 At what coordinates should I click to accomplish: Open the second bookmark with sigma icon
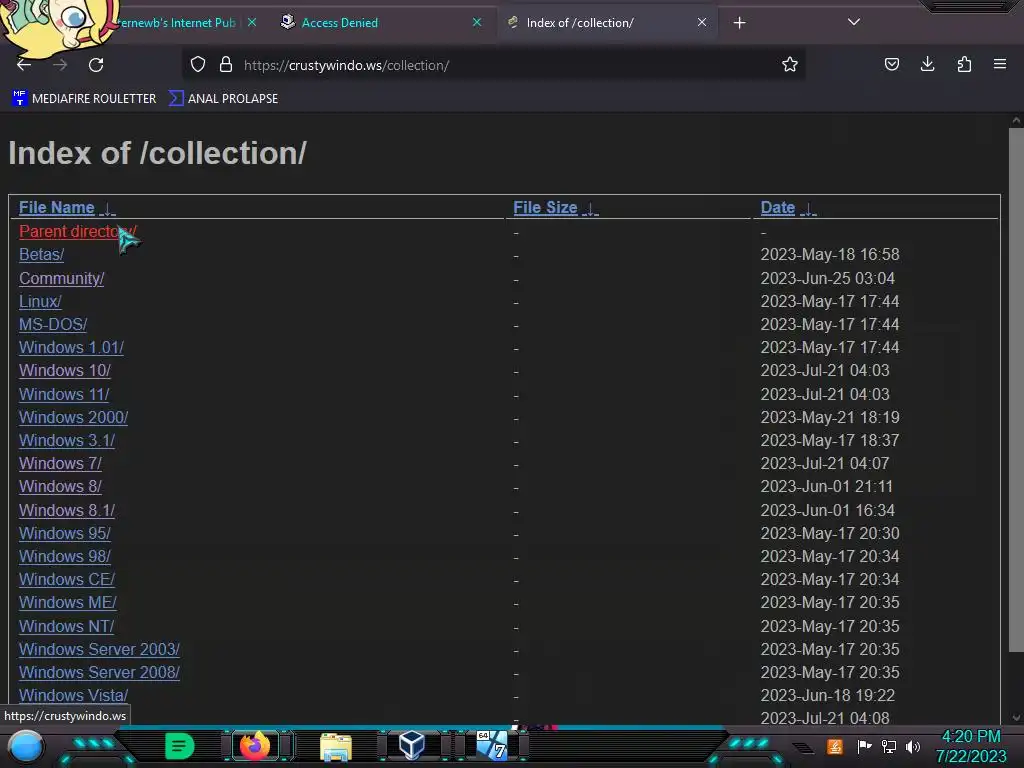[223, 99]
